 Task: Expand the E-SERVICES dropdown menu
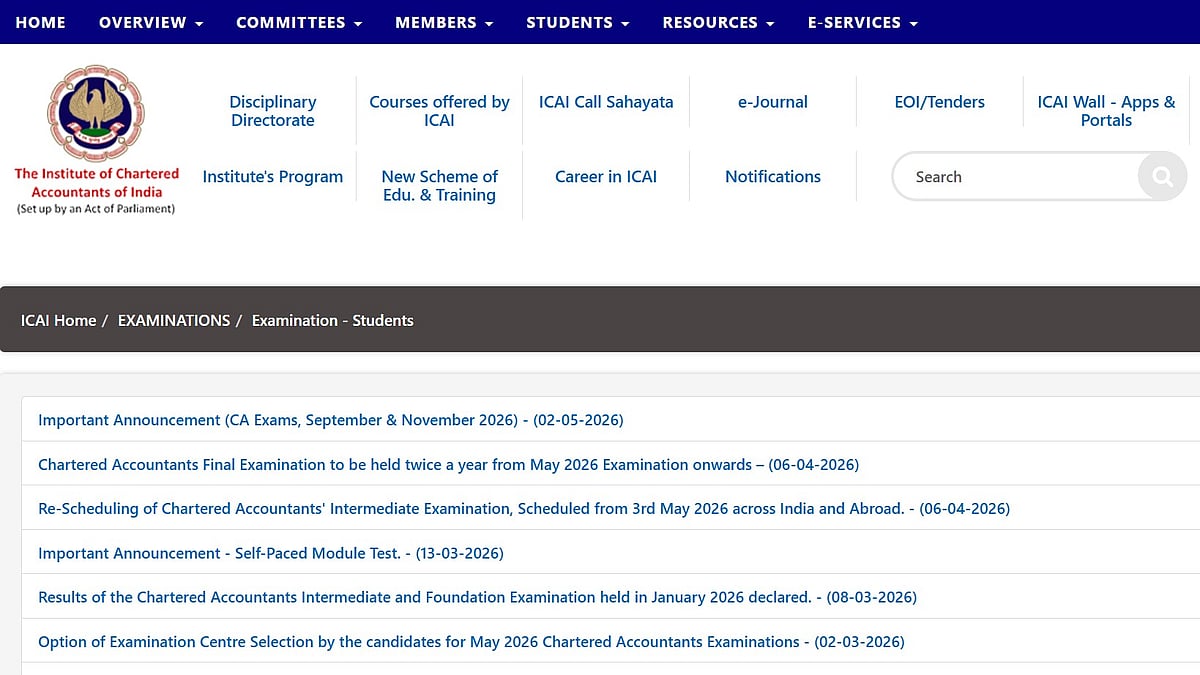(863, 22)
